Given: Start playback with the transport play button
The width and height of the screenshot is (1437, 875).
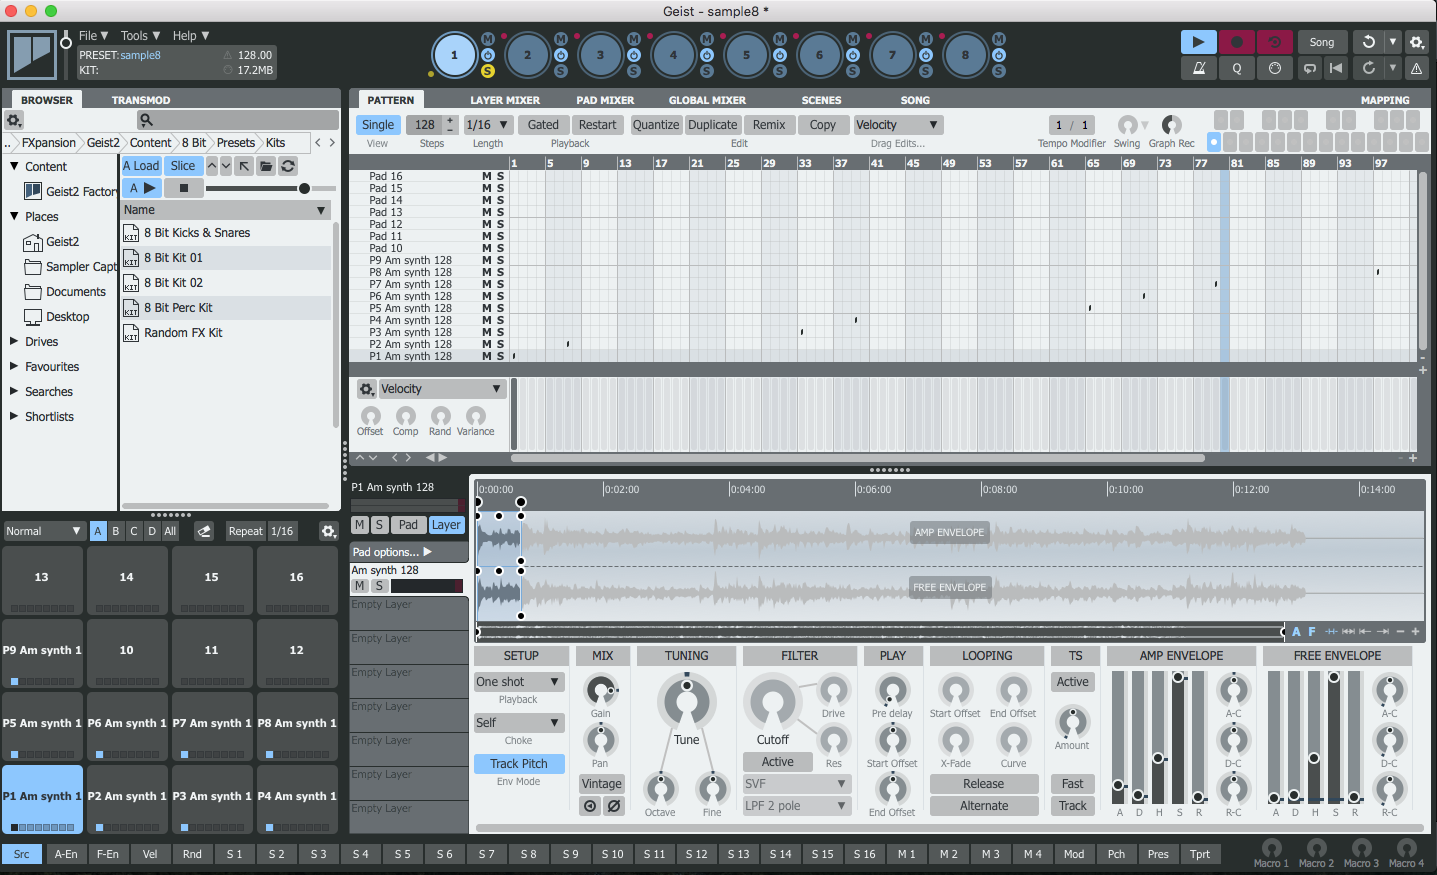Looking at the screenshot, I should [x=1198, y=42].
